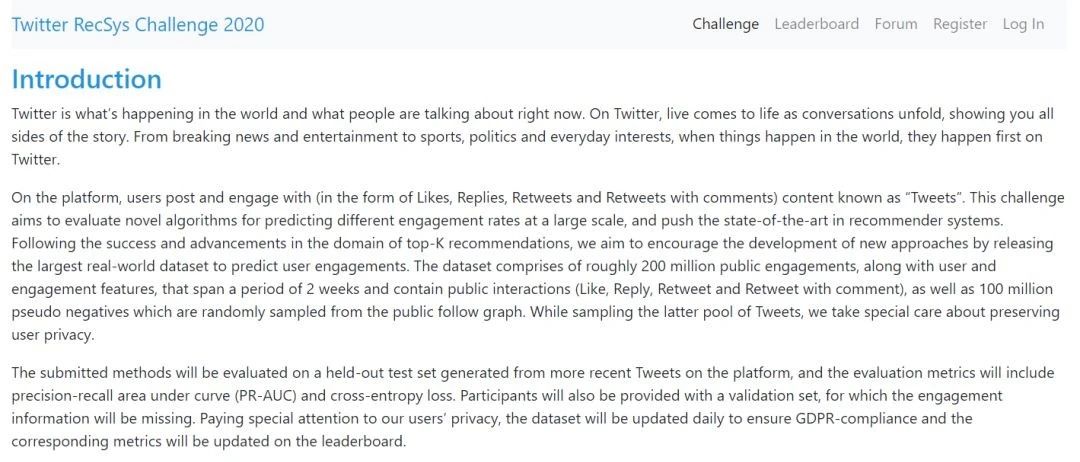Go to the Forum section

[x=895, y=24]
